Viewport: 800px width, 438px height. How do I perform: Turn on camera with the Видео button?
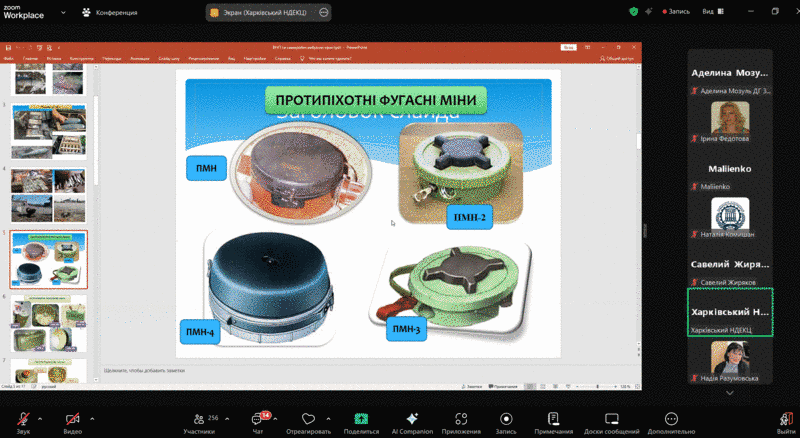tap(72, 423)
